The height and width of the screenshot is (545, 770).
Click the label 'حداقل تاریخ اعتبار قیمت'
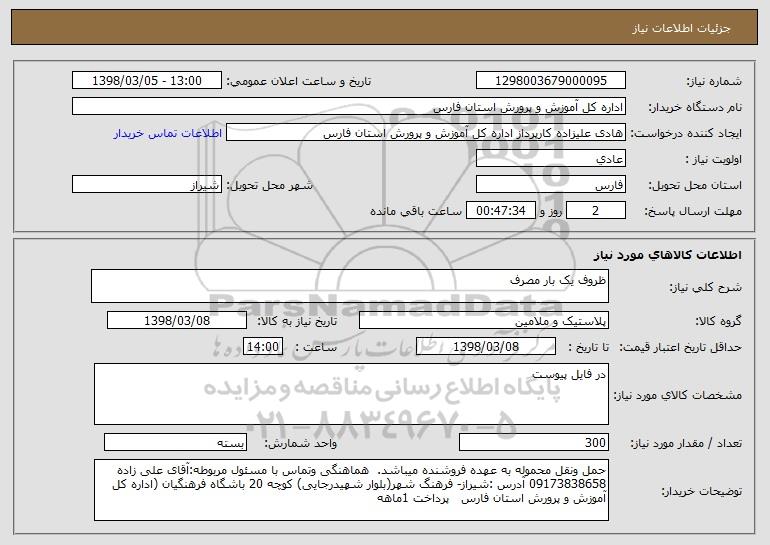680,347
